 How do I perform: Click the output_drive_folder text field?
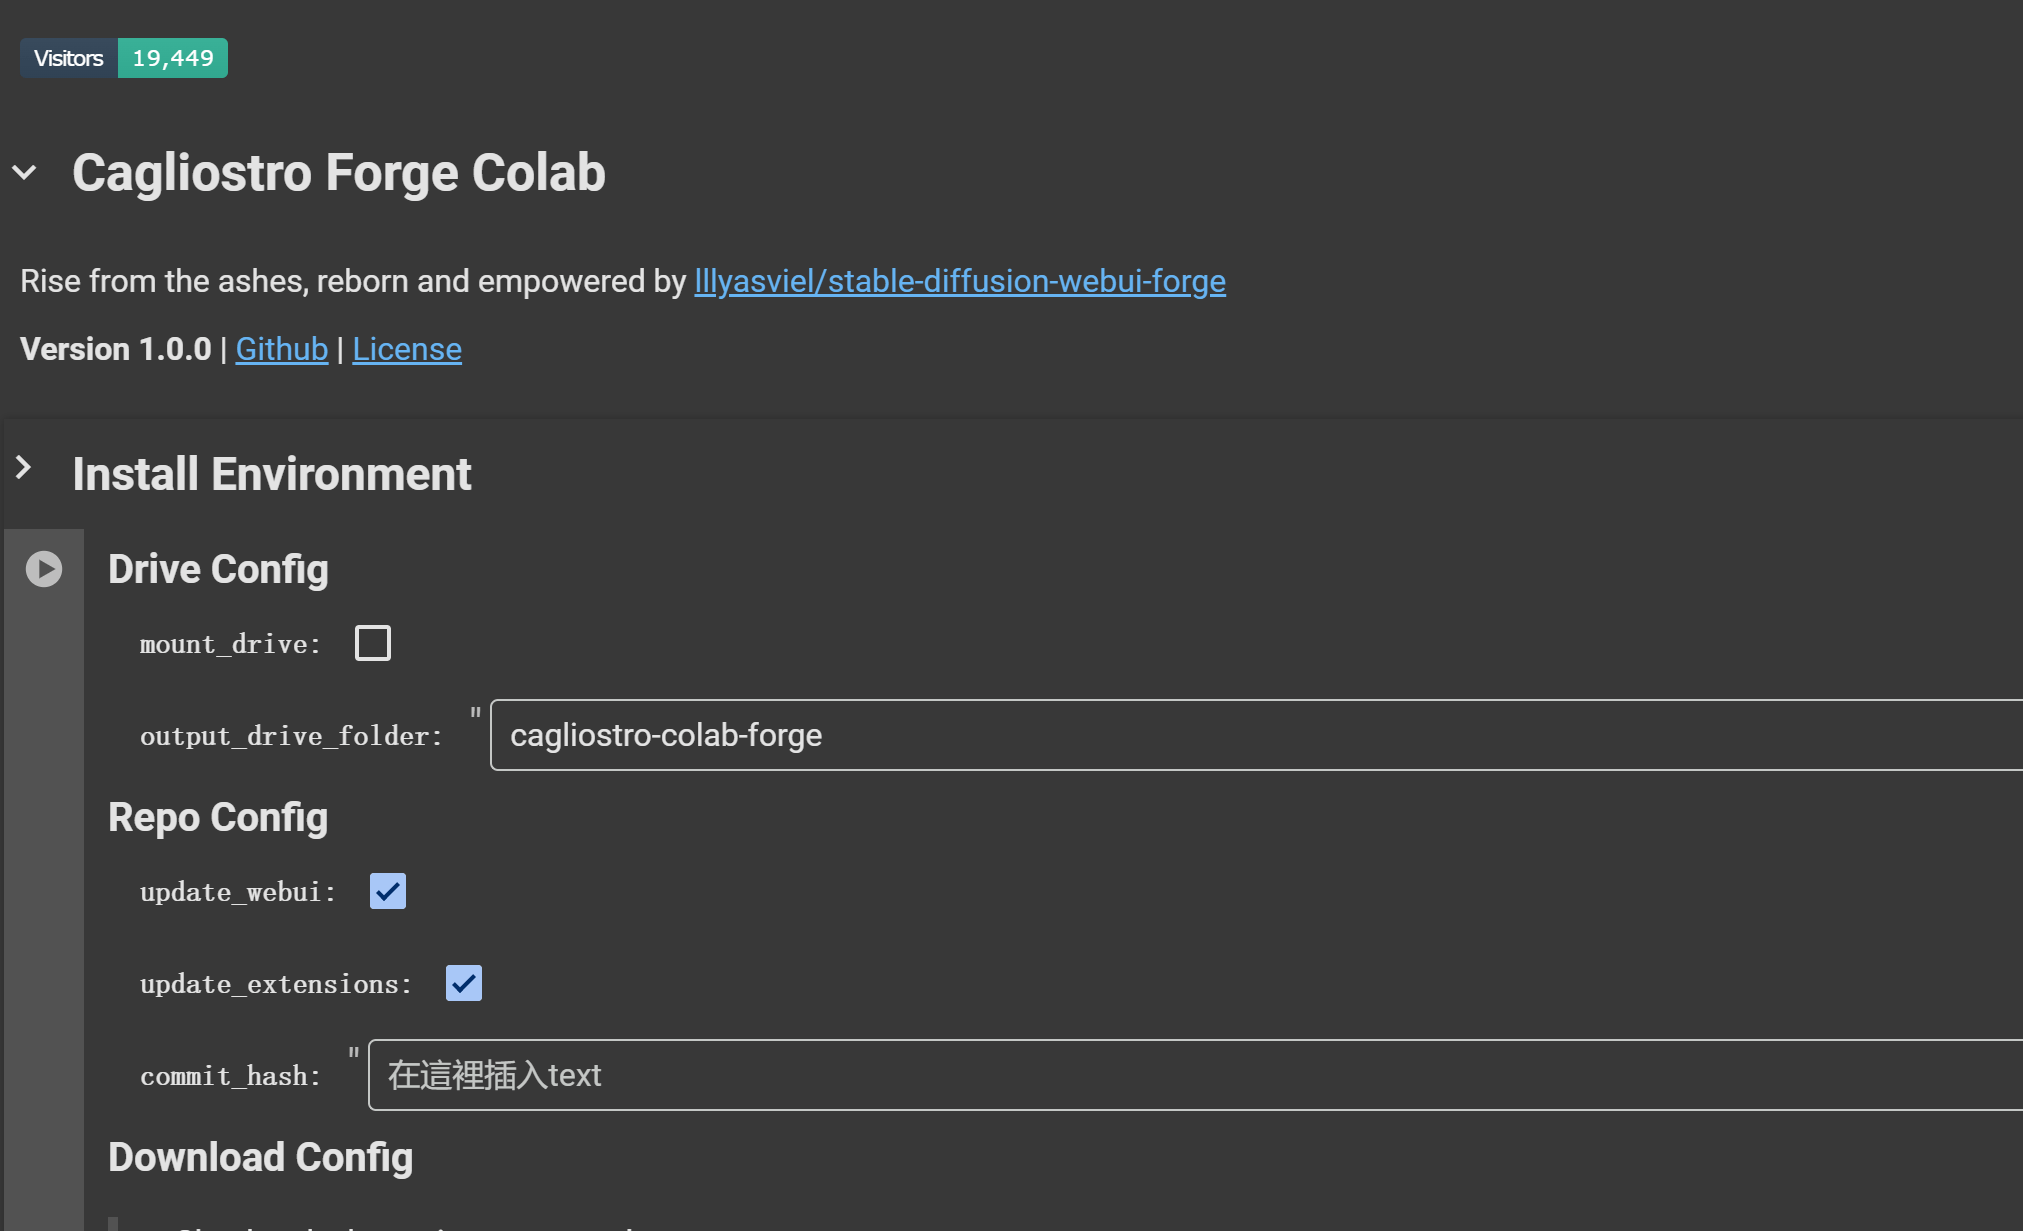[x=1250, y=735]
